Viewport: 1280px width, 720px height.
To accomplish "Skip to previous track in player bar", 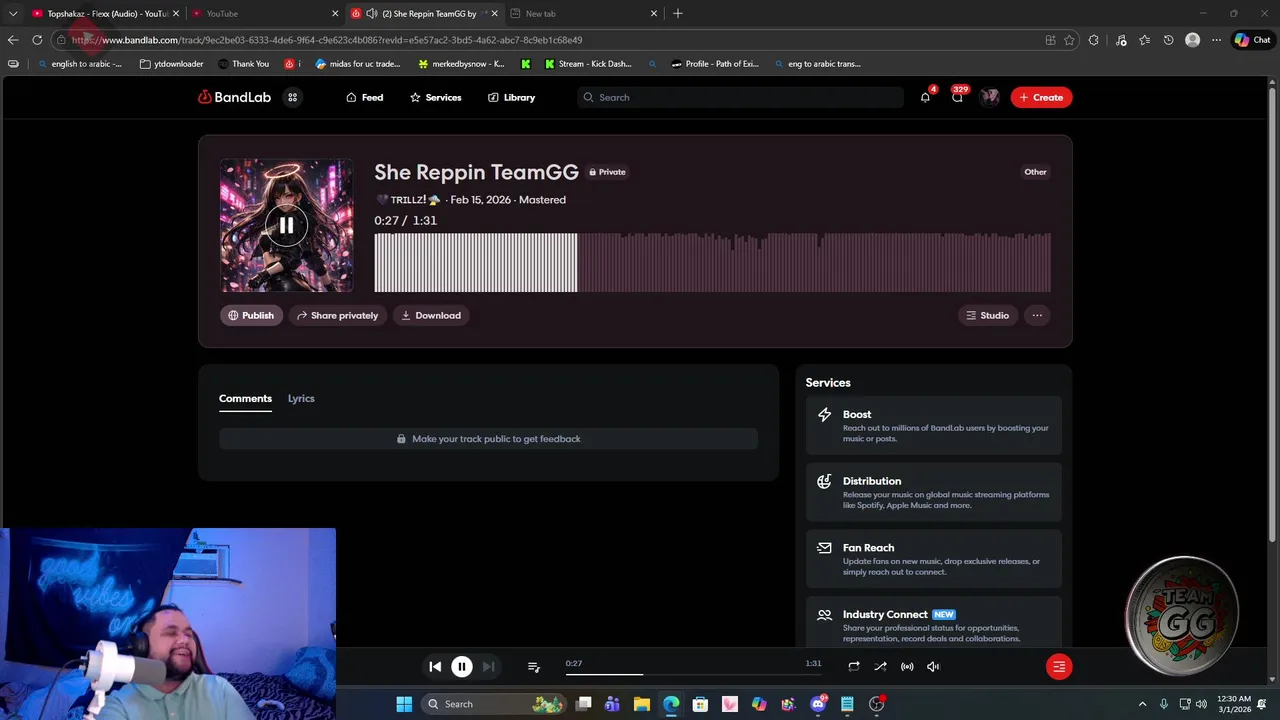I will 435,667.
